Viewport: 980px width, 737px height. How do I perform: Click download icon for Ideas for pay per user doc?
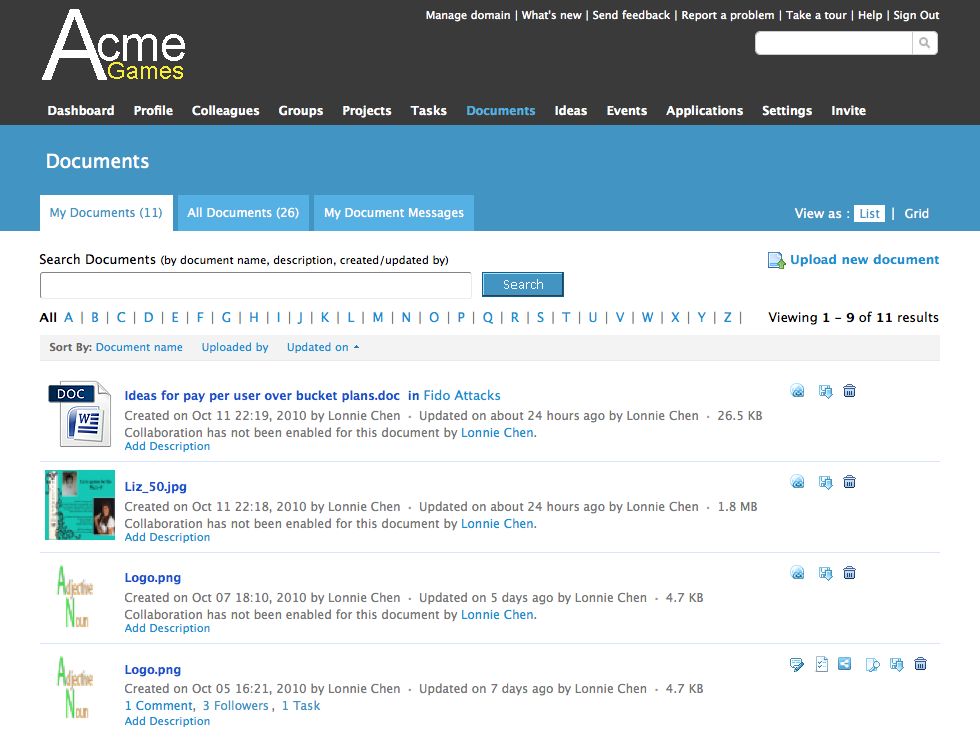pyautogui.click(x=825, y=391)
